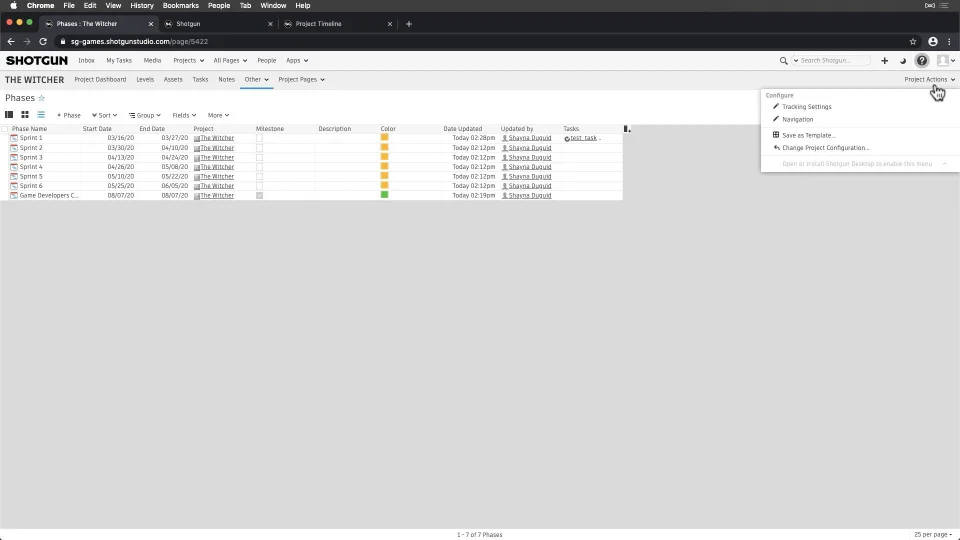Open the All Pages dropdown
Screen dimensions: 960x540
[x=230, y=61]
